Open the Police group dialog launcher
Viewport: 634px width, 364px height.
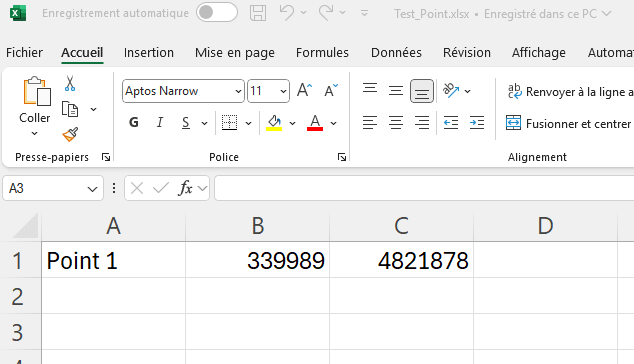pos(342,157)
